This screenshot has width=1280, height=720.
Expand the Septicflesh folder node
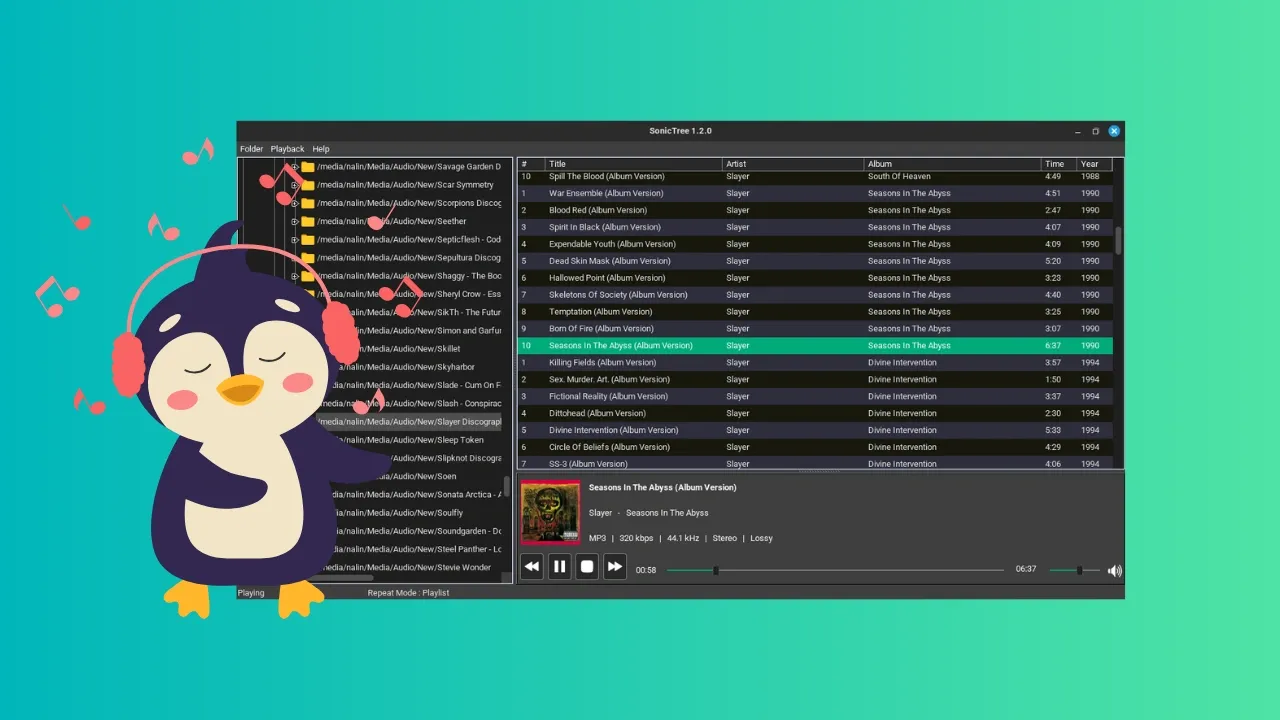(x=294, y=240)
